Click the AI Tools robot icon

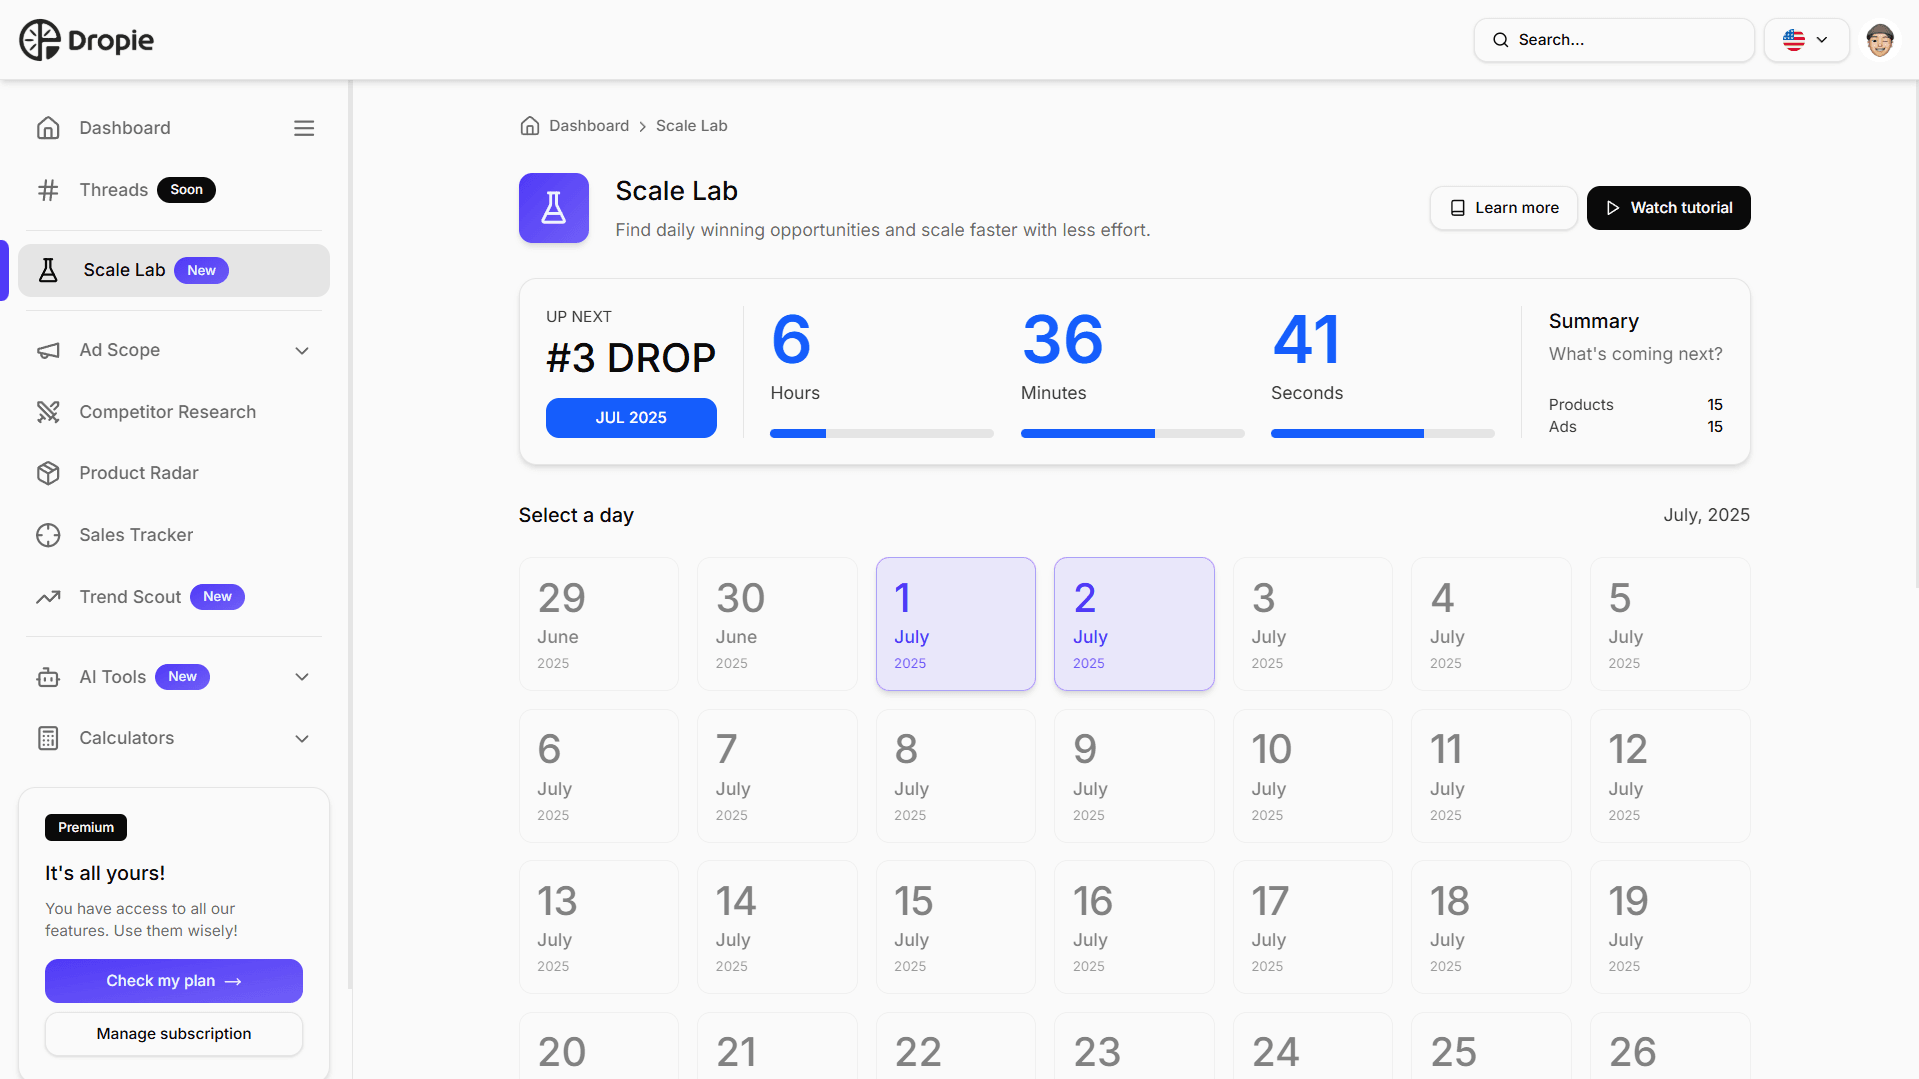point(48,677)
